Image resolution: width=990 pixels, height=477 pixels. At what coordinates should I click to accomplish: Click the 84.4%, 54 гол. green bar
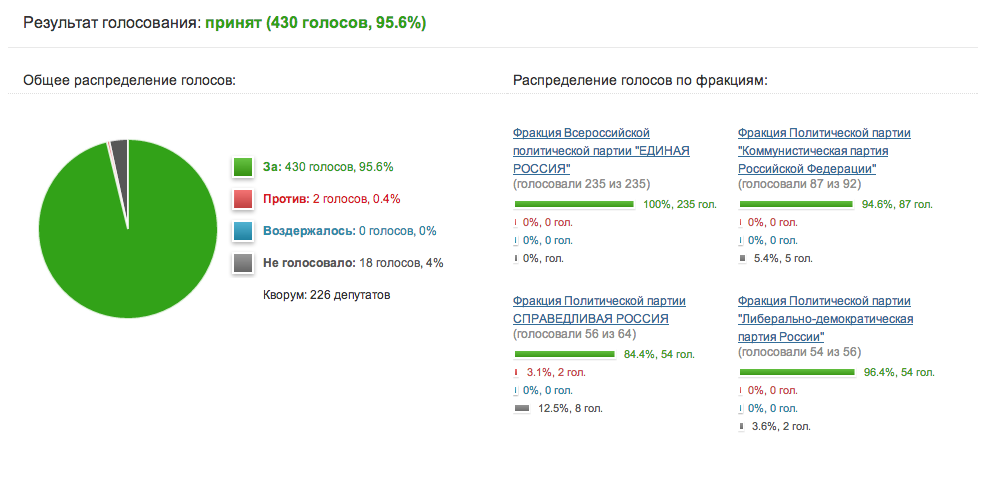click(564, 354)
